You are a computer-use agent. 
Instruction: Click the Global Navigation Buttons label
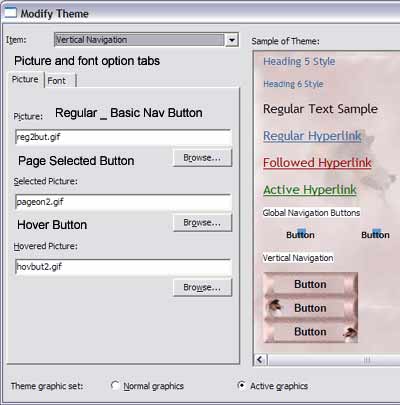pyautogui.click(x=311, y=213)
